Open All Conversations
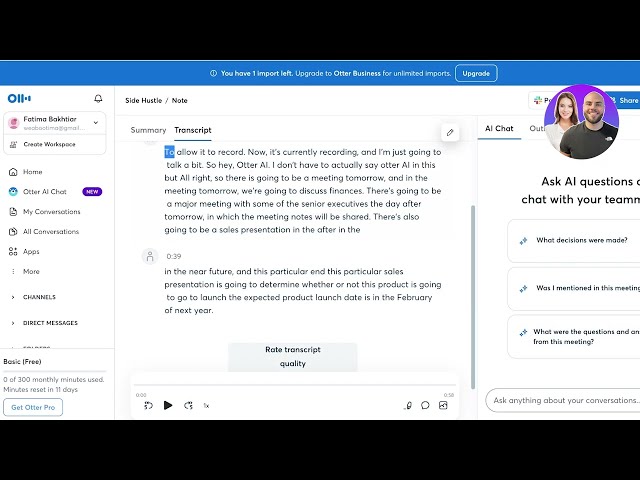Viewport: 640px width, 480px height. tap(51, 231)
